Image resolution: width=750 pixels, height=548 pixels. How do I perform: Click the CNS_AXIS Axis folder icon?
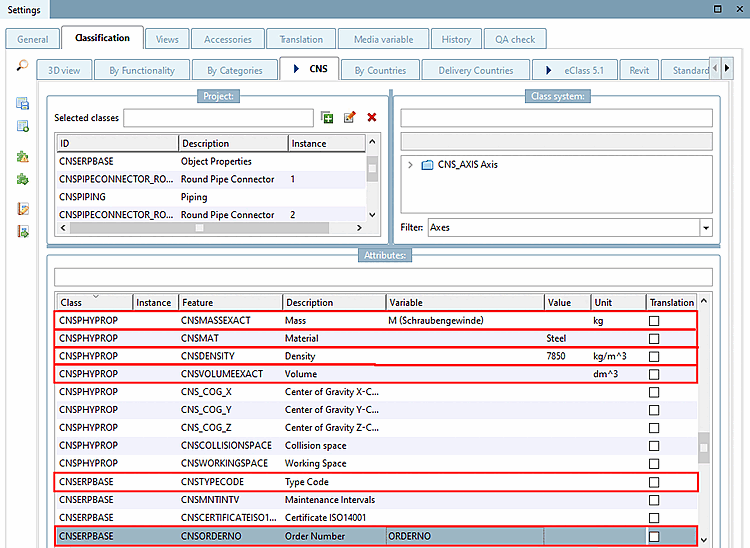[427, 165]
